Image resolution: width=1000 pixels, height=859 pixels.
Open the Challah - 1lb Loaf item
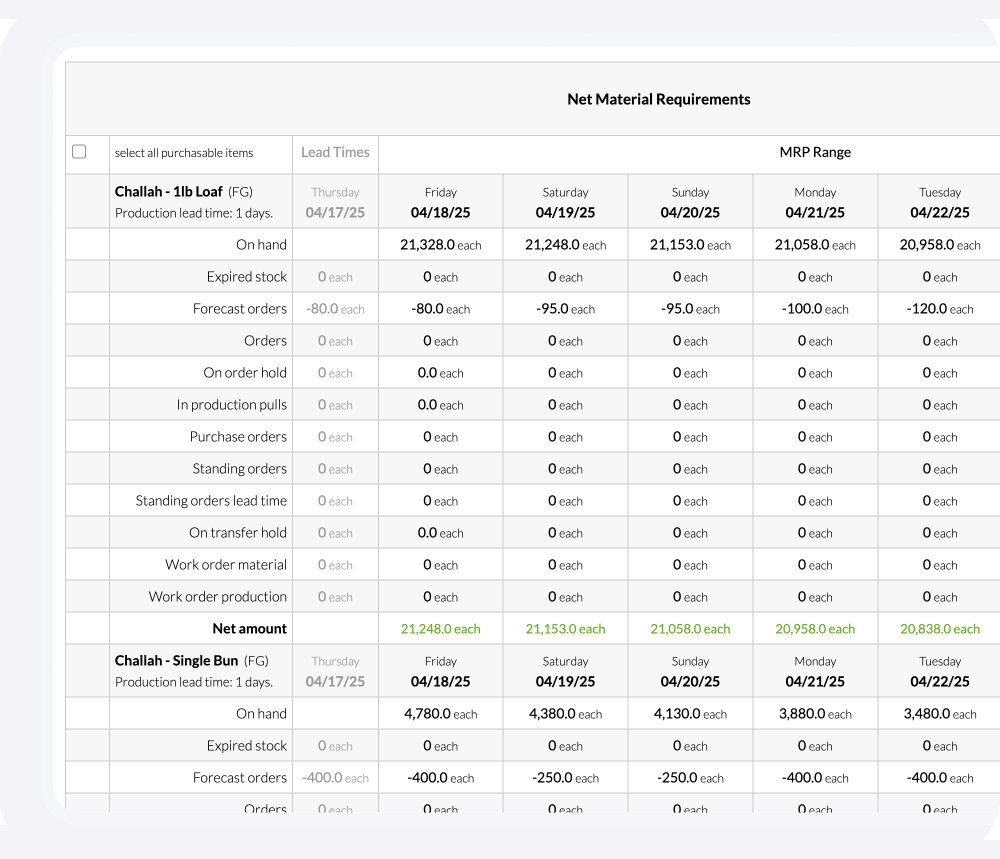pyautogui.click(x=168, y=191)
